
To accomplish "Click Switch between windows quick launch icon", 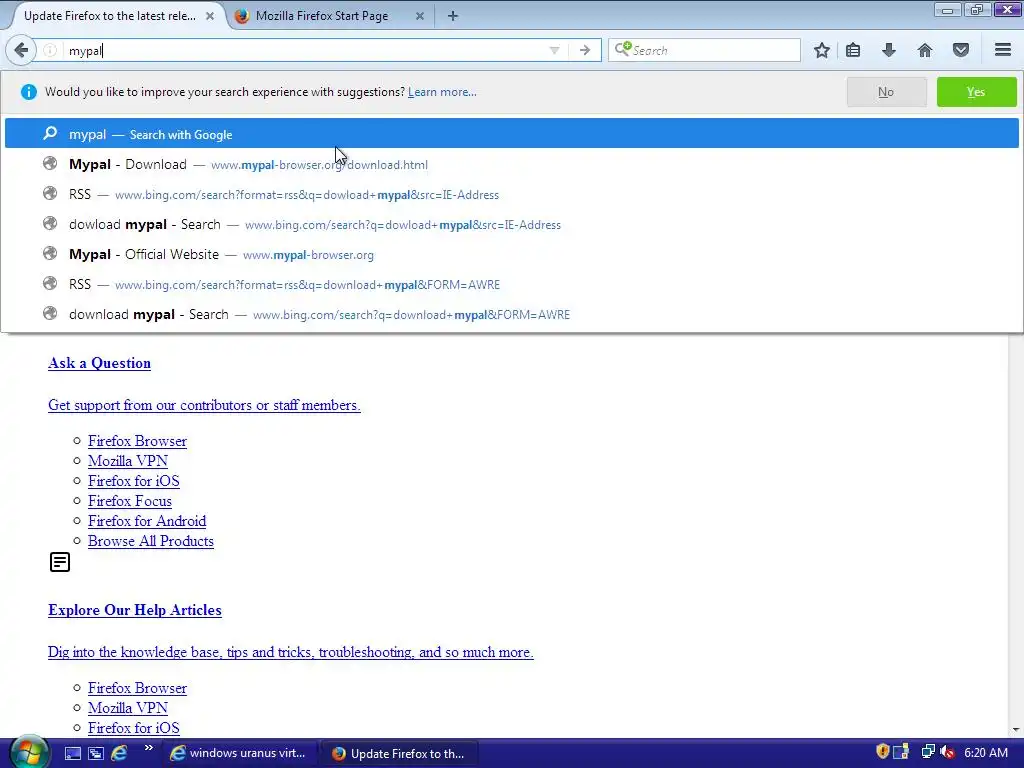I will (x=95, y=754).
